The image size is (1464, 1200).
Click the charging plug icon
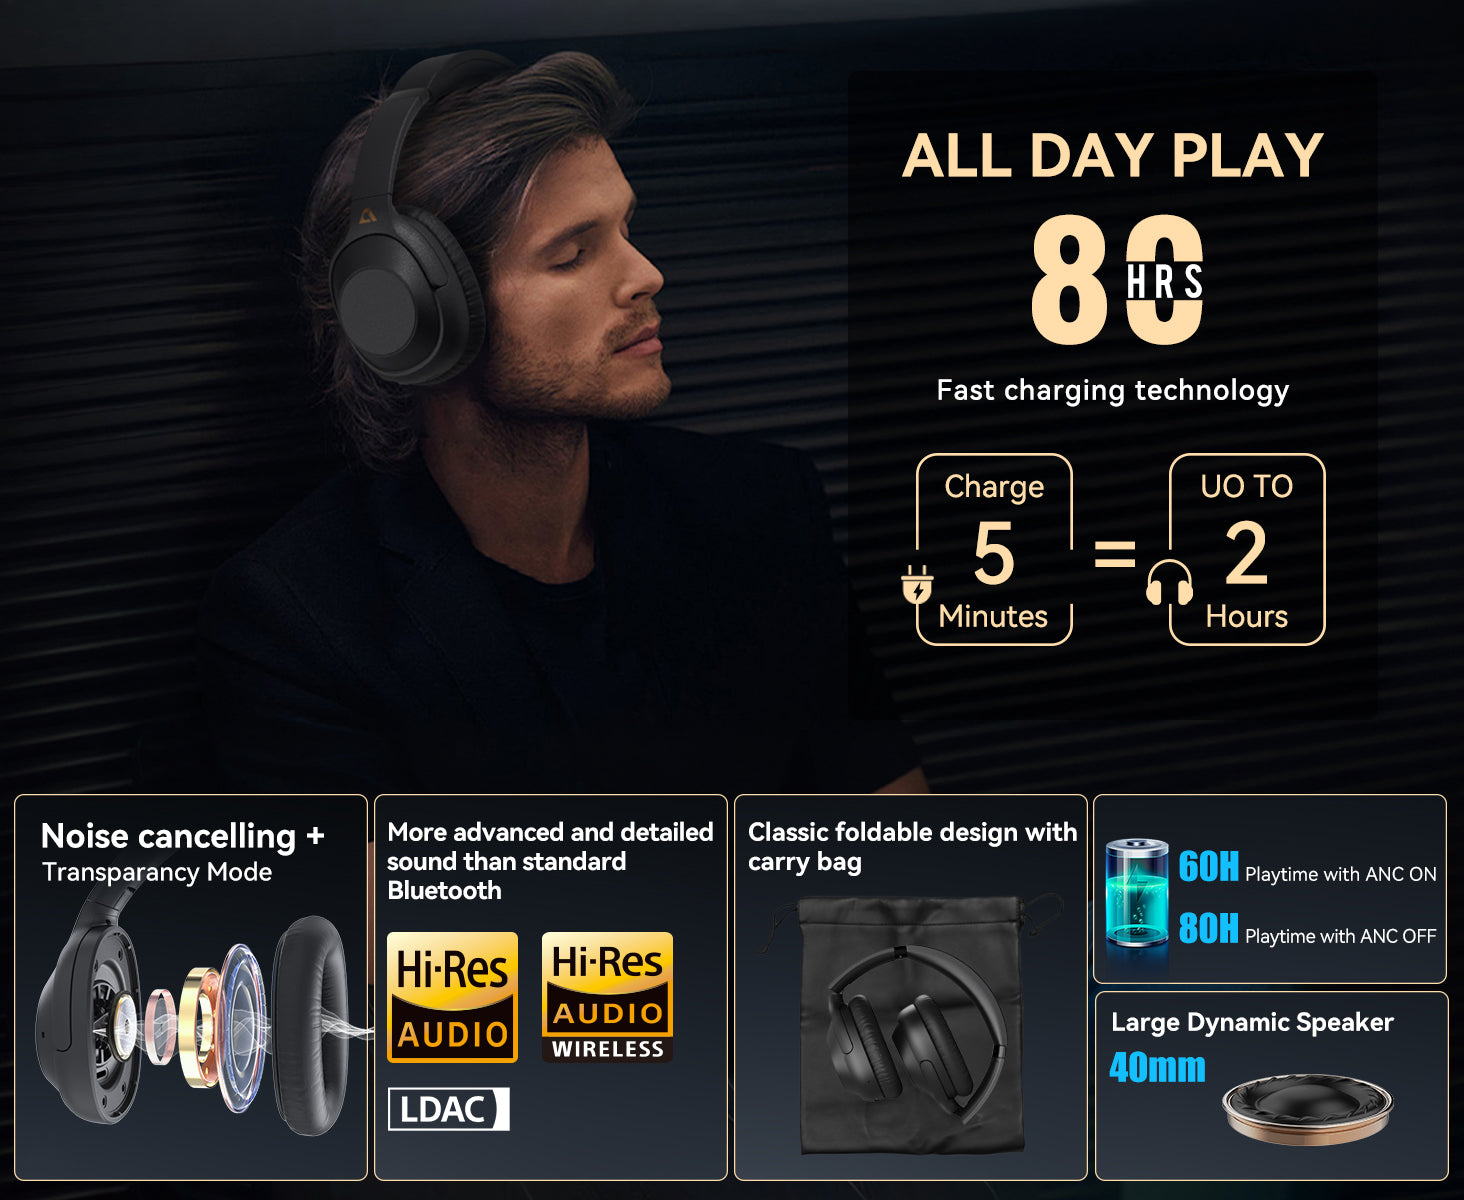[x=917, y=585]
